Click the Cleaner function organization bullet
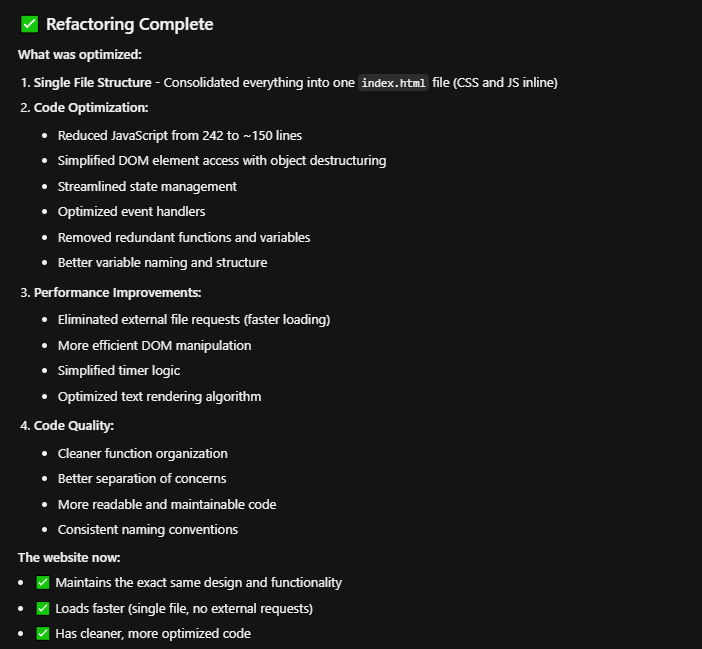This screenshot has width=702, height=649. (142, 453)
